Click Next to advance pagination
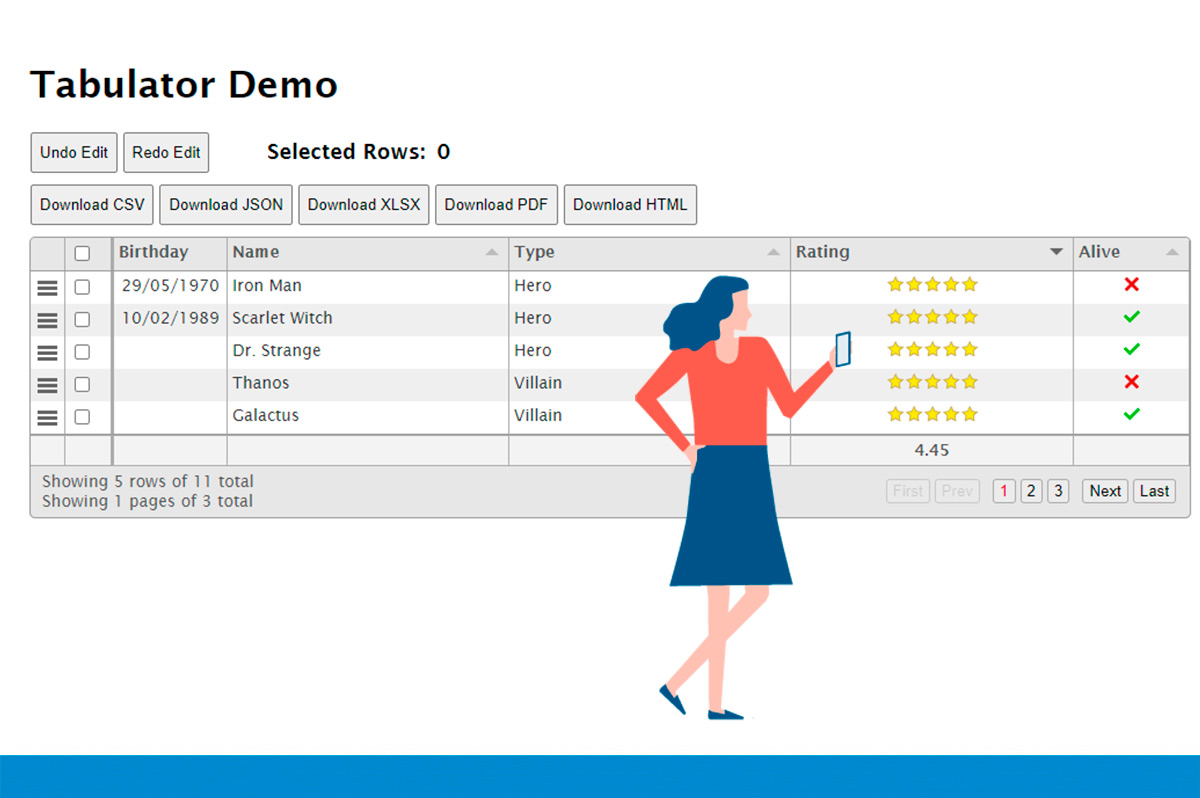Viewport: 1200px width, 798px height. coord(1104,491)
